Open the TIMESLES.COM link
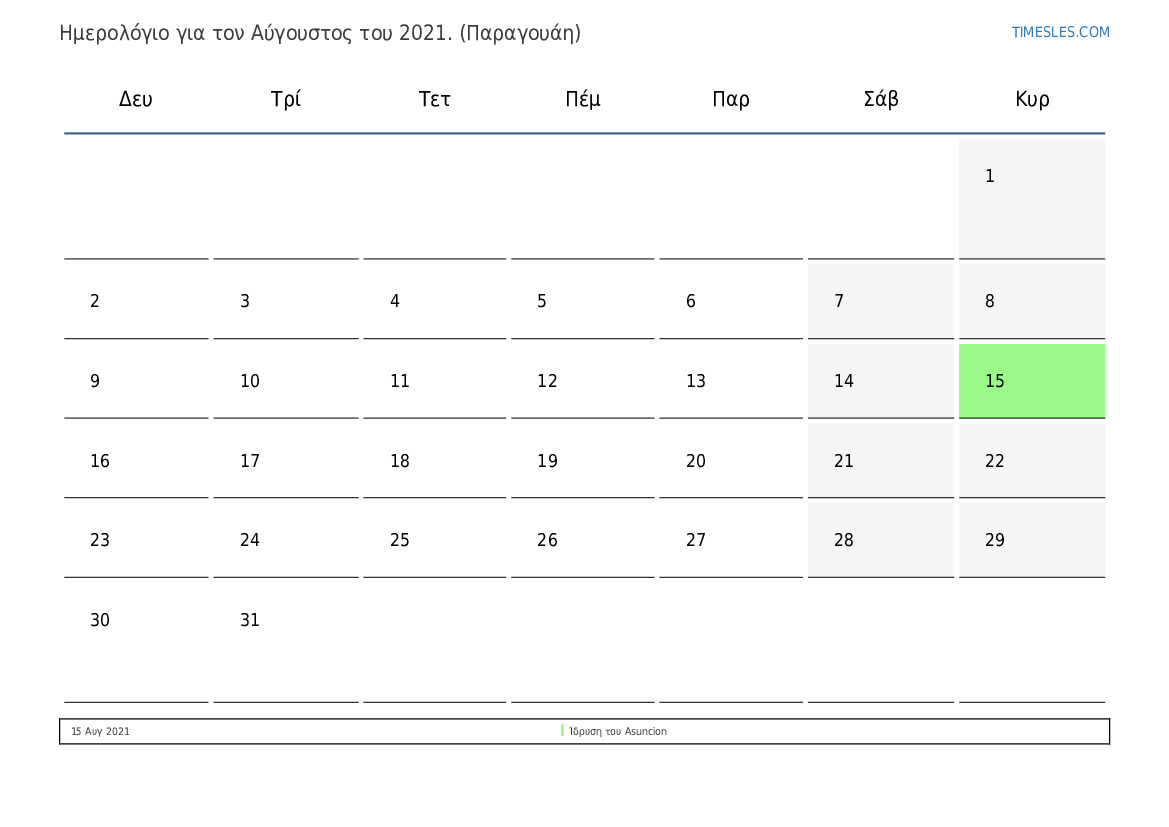Viewport: 1169px width, 827px height. pos(1060,32)
